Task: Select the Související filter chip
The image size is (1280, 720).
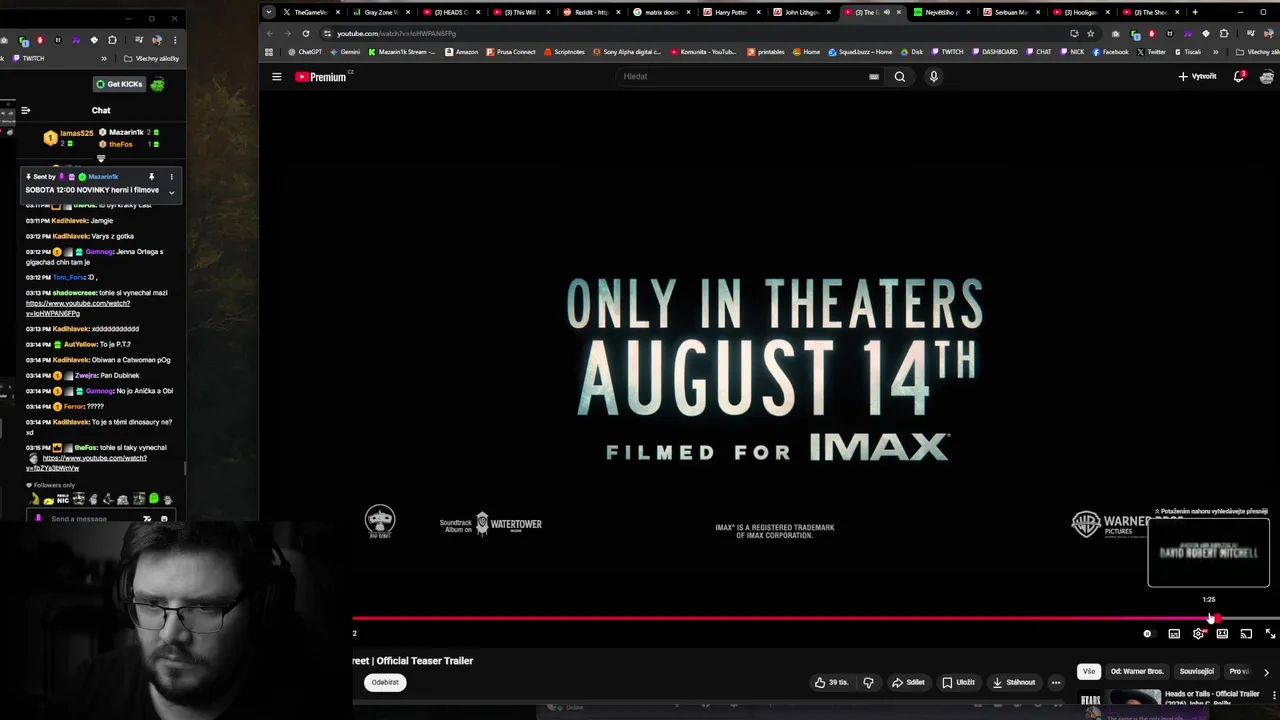Action: 1197,671
